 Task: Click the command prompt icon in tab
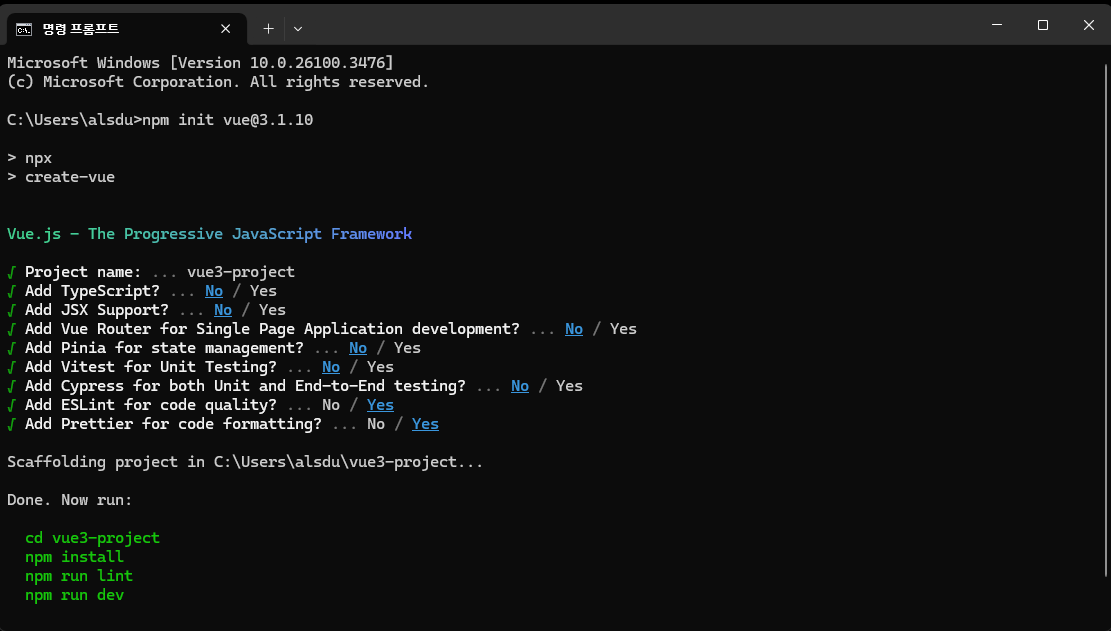click(x=24, y=29)
